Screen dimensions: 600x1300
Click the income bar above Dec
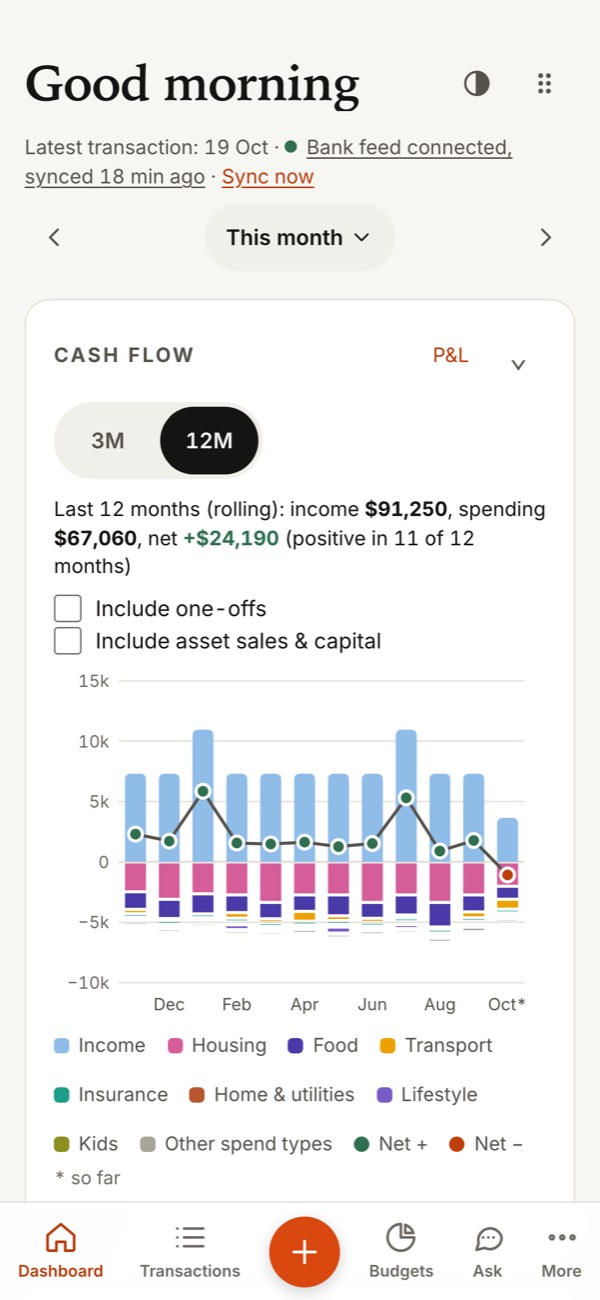click(x=169, y=818)
